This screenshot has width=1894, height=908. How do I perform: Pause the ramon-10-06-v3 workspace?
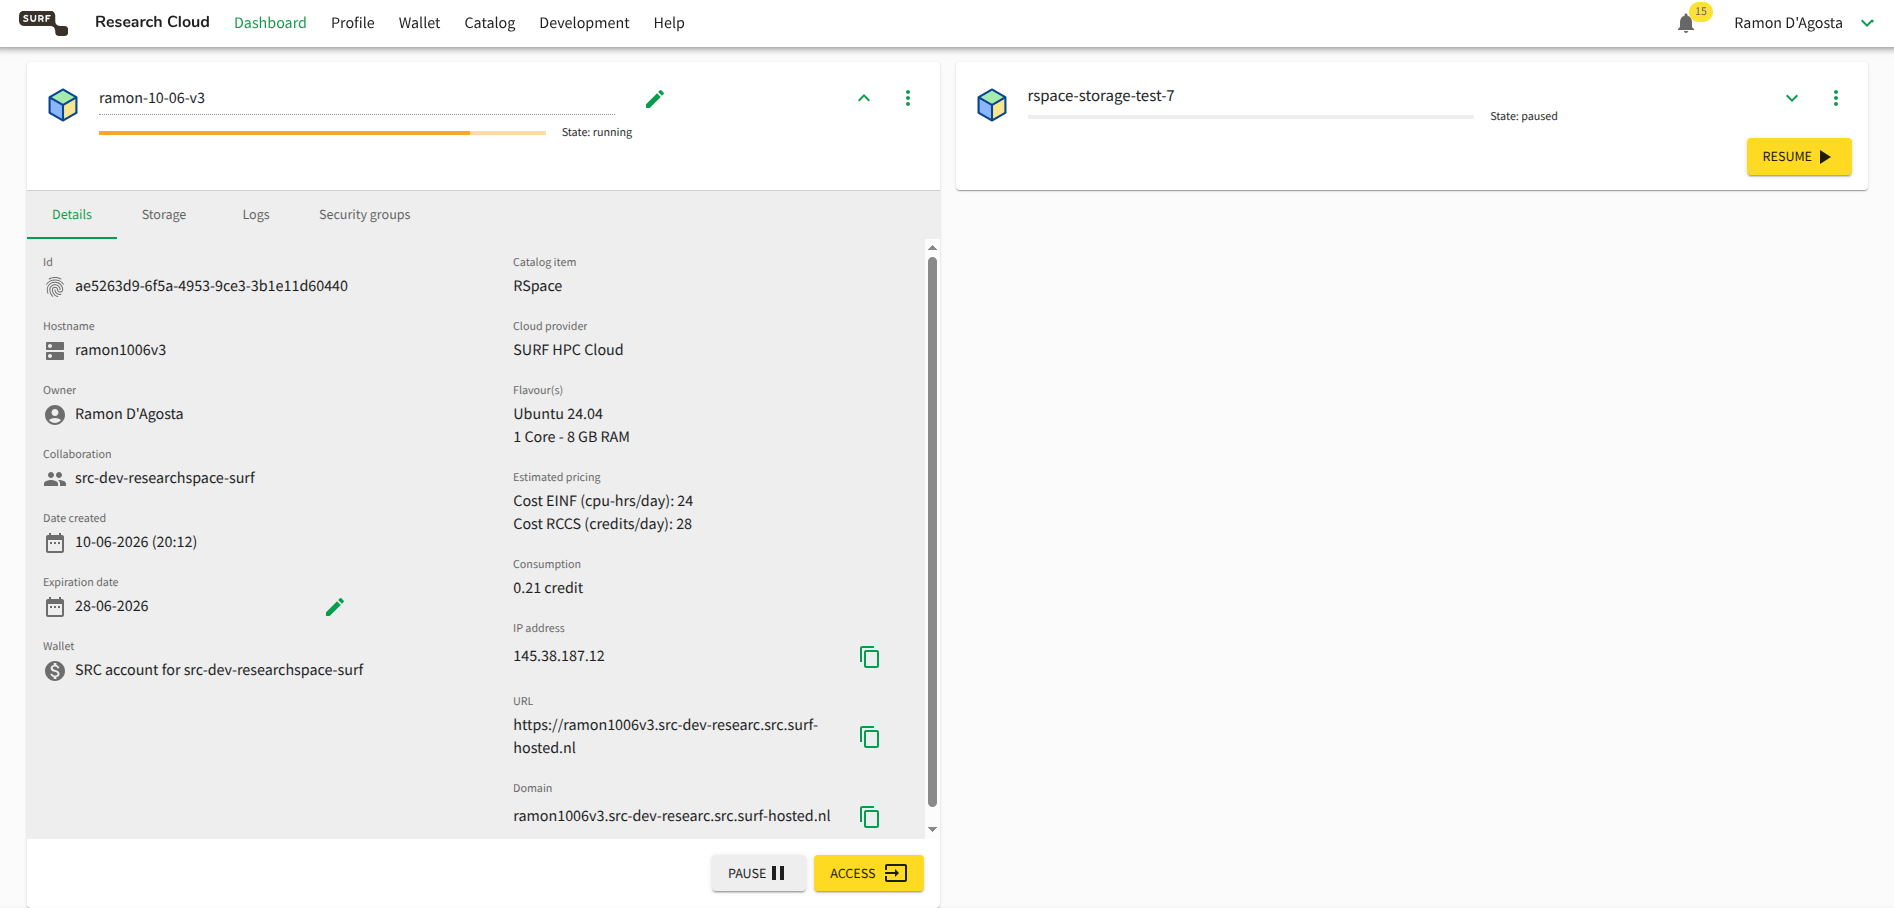pyautogui.click(x=758, y=873)
